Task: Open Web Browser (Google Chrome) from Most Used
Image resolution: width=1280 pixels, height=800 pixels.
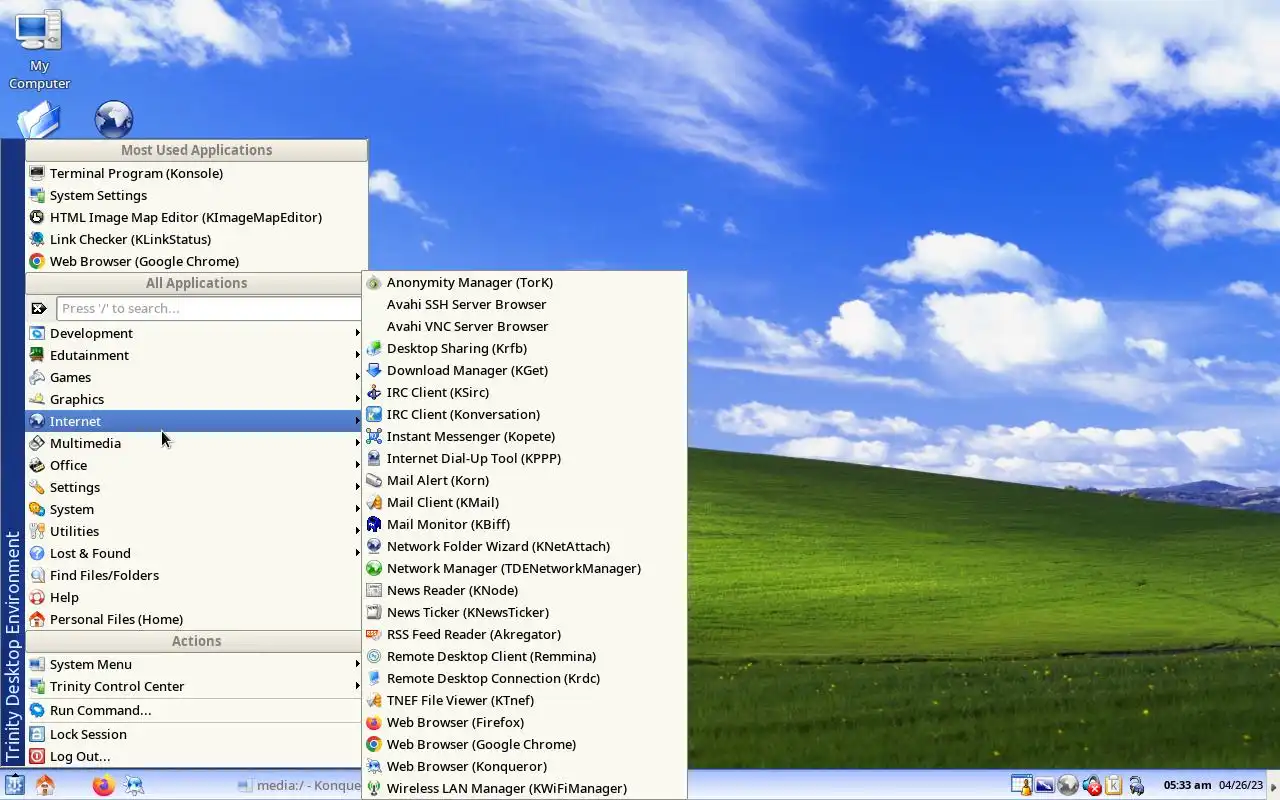Action: point(196,261)
